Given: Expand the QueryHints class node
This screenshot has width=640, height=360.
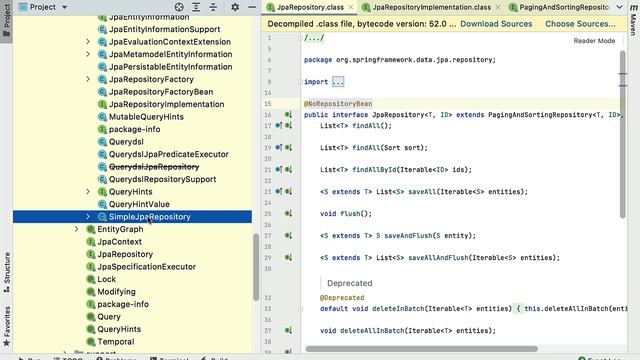Looking at the screenshot, I should (x=88, y=191).
